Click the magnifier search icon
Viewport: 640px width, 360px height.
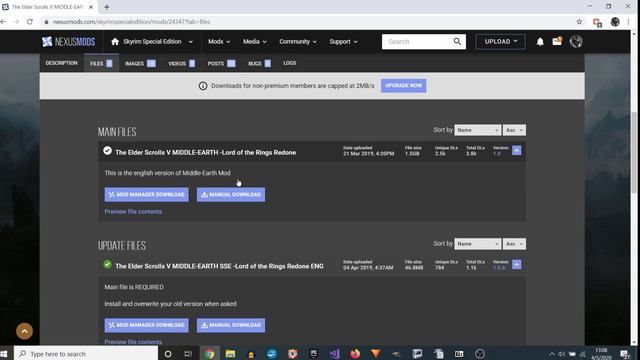(x=457, y=42)
